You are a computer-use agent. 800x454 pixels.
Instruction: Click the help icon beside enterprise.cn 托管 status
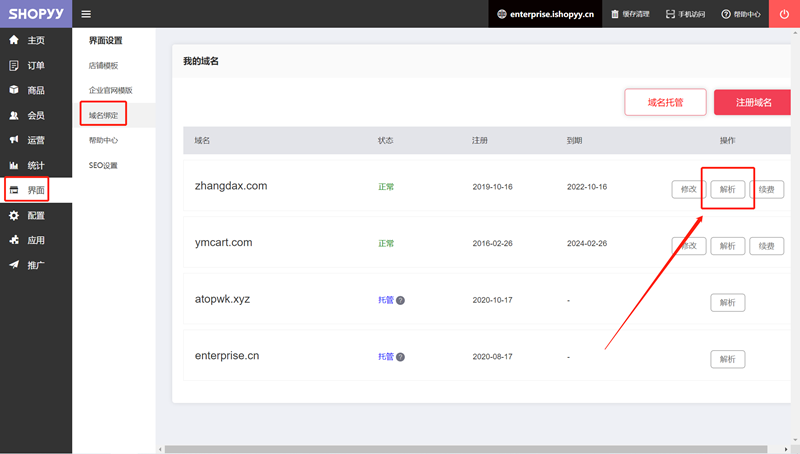401,357
